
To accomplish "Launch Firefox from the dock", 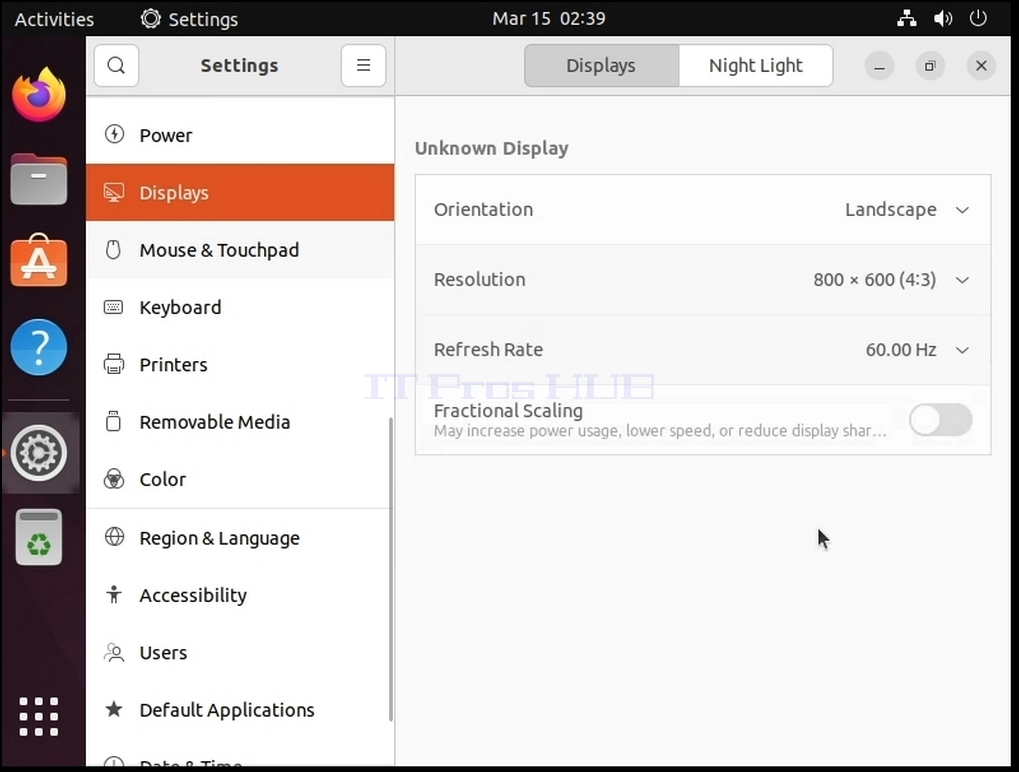I will coord(39,95).
